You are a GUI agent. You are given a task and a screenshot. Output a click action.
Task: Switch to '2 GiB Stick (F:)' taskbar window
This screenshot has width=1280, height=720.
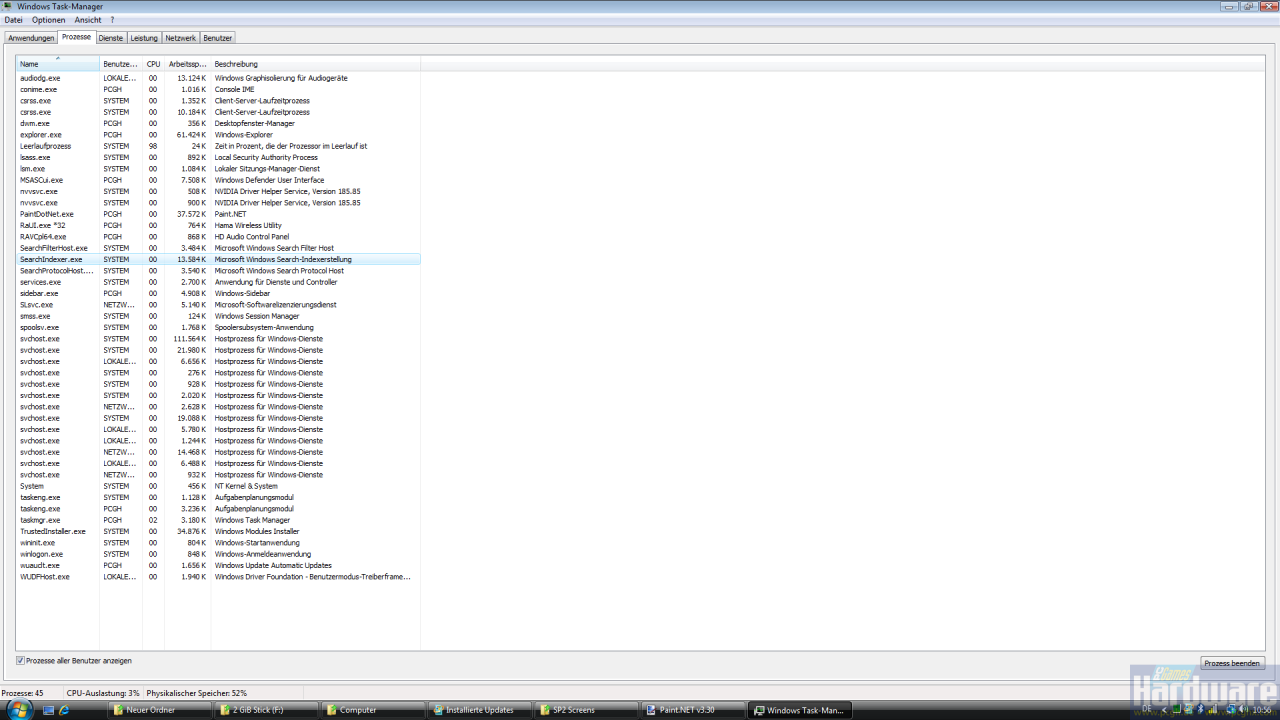[x=267, y=710]
